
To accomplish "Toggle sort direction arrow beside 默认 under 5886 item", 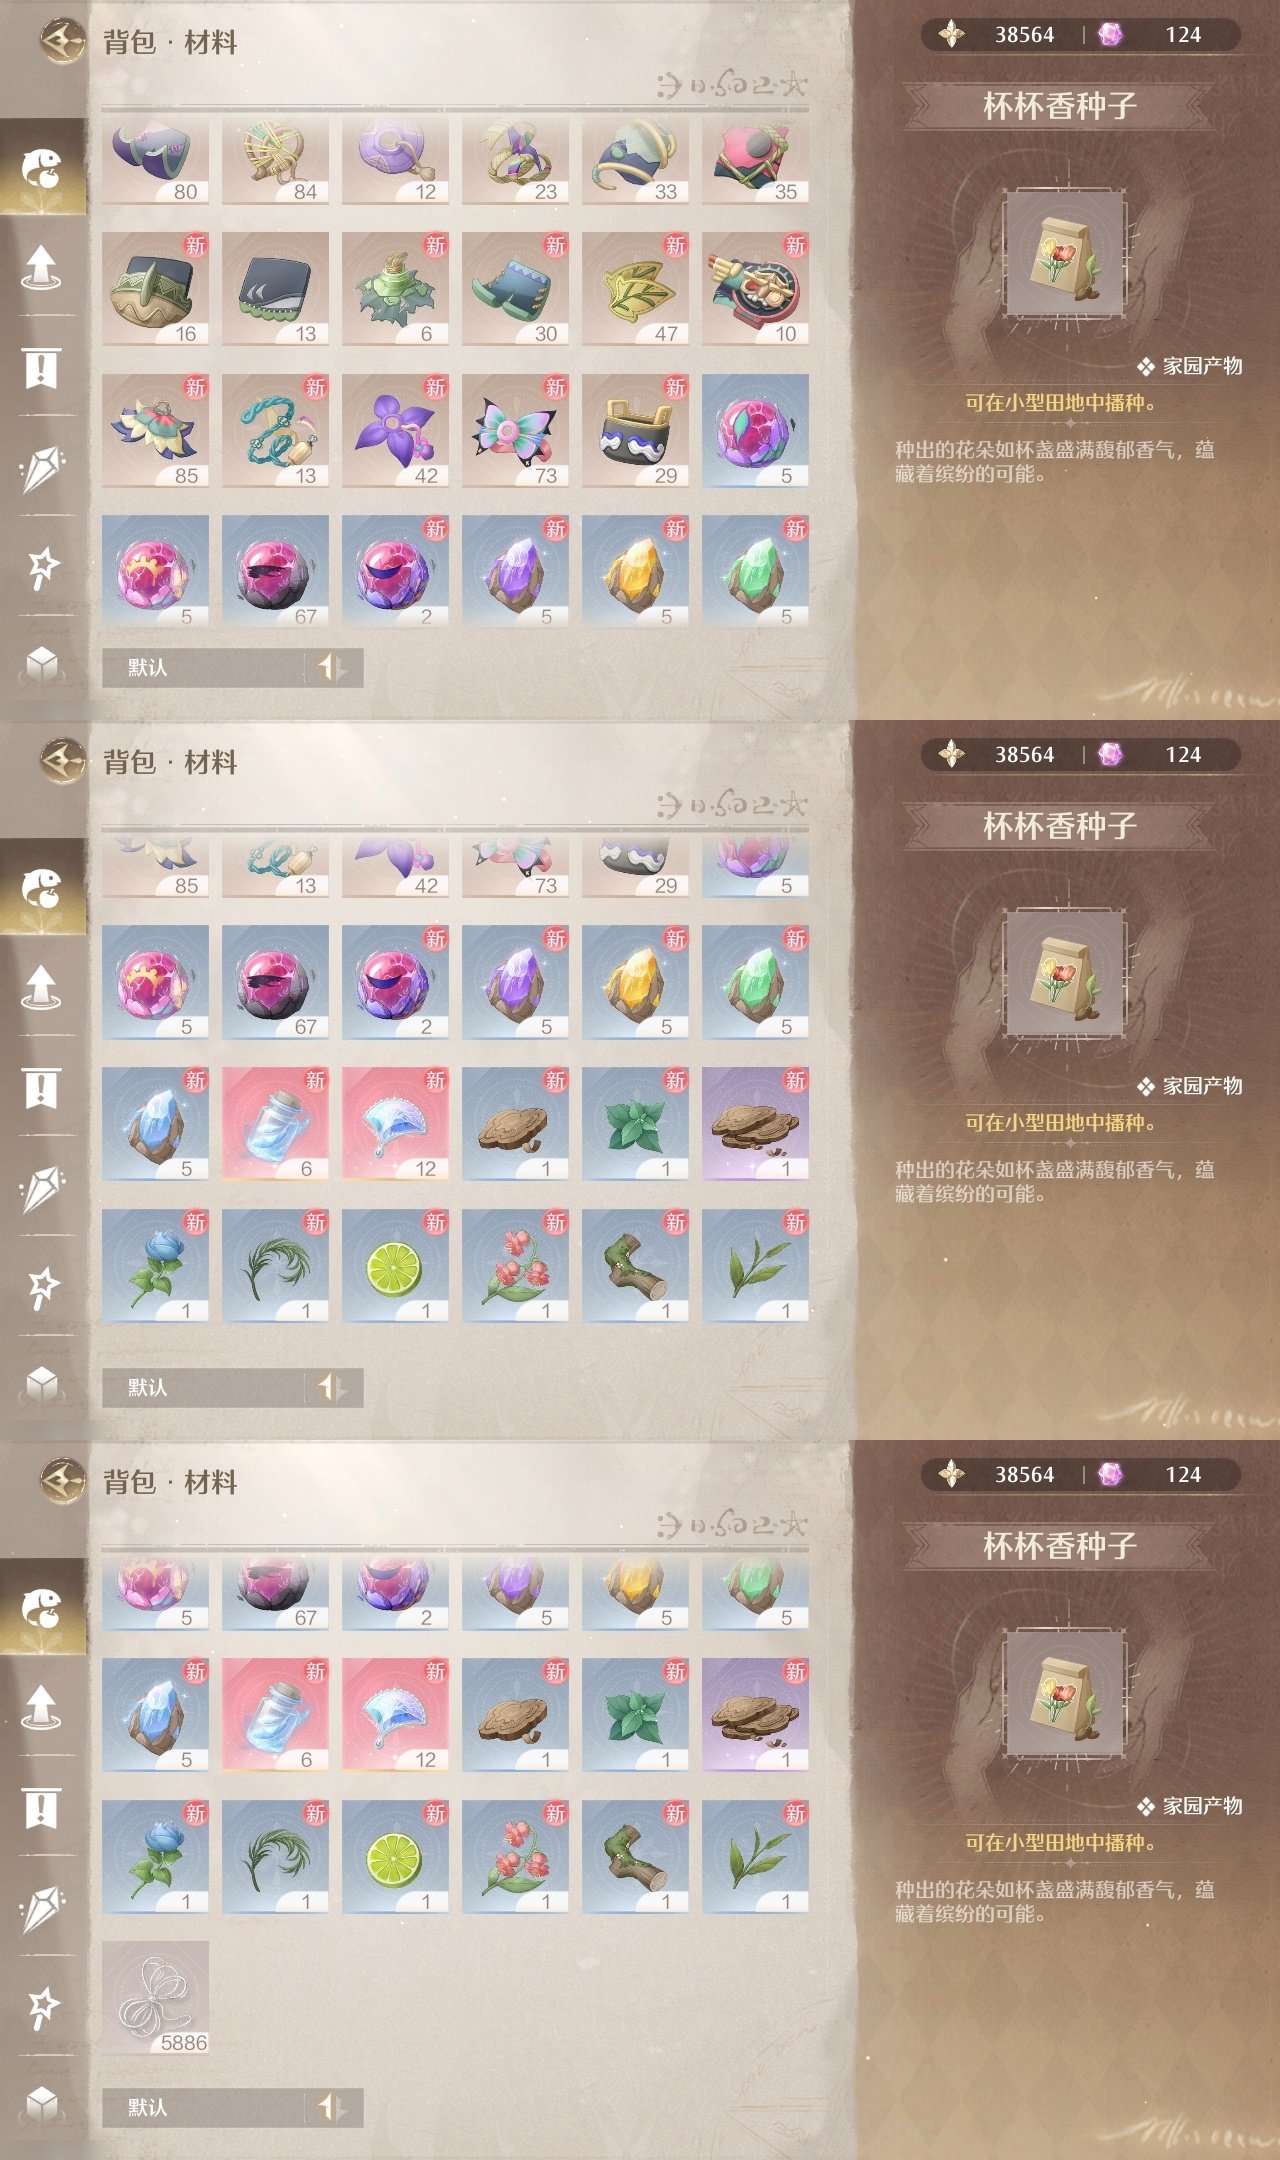I will [x=331, y=2107].
